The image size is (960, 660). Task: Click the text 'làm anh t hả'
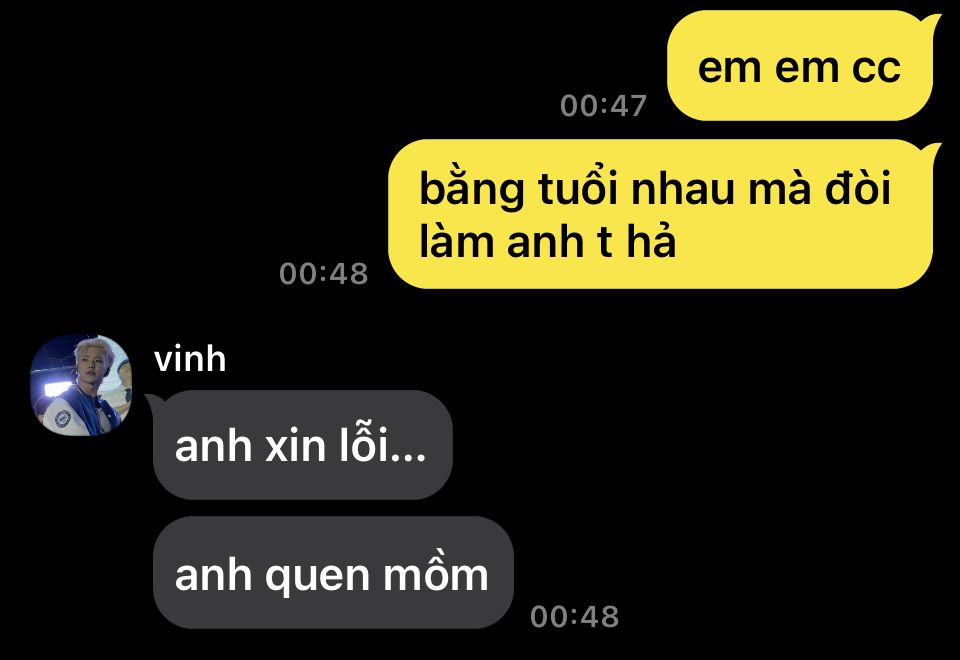tap(547, 242)
